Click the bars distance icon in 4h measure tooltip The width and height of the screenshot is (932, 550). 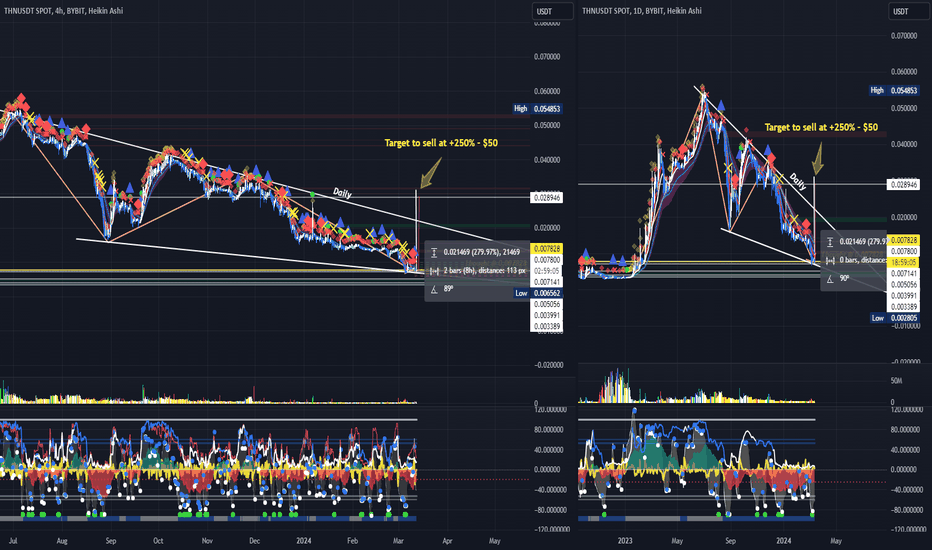click(434, 271)
